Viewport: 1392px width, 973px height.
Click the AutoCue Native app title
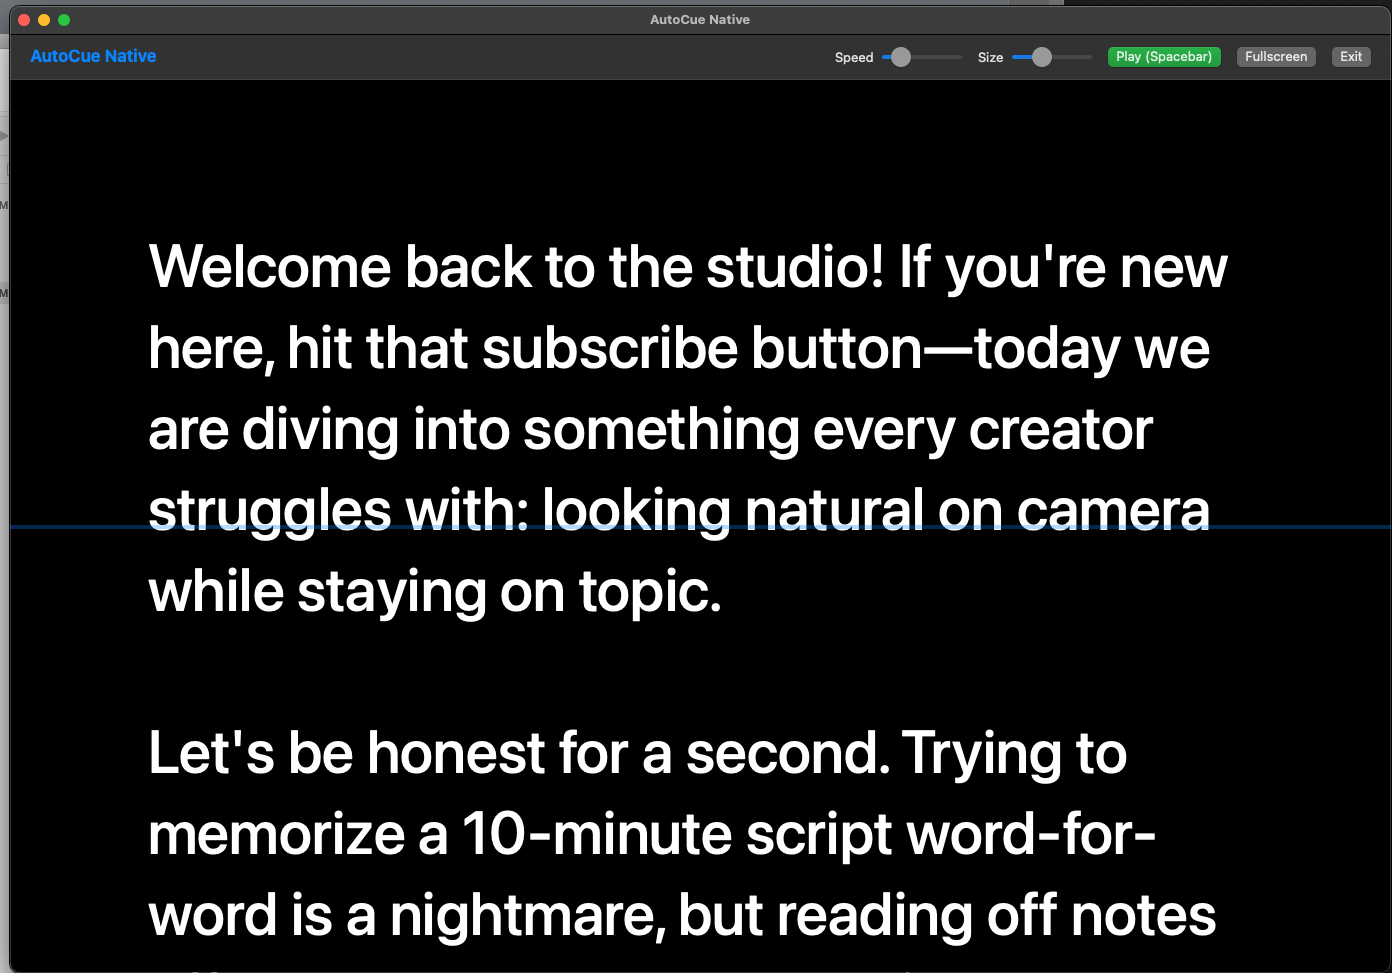93,56
